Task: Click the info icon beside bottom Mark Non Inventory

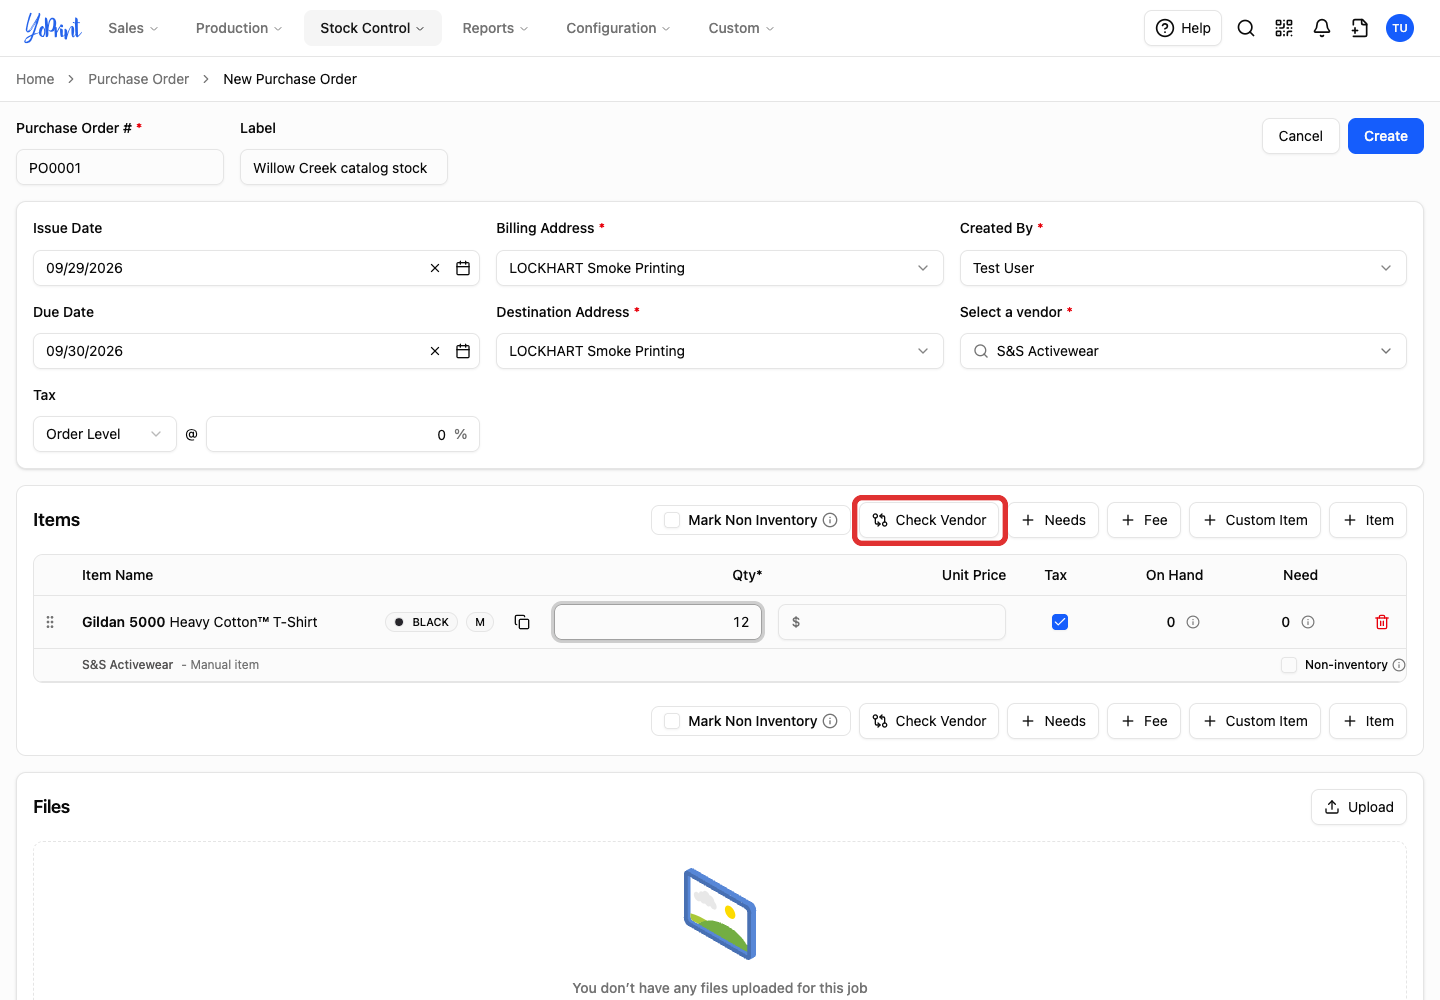Action: coord(830,721)
